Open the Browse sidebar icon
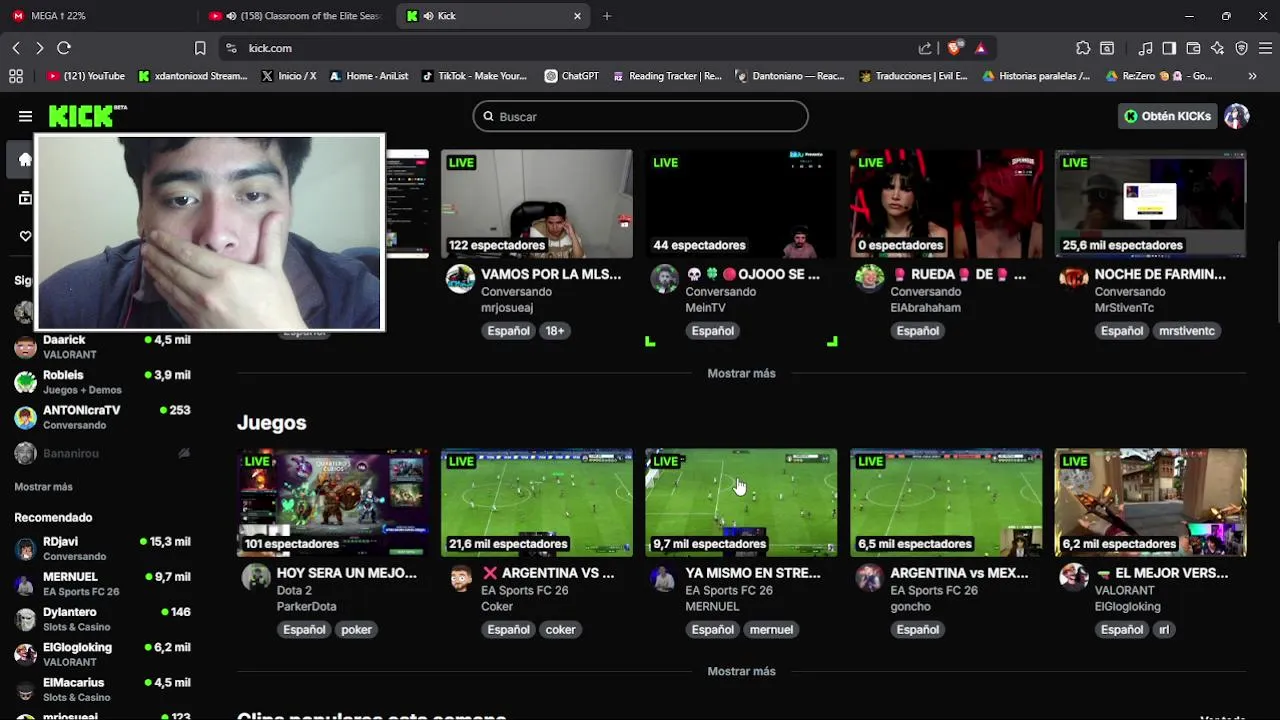The height and width of the screenshot is (720, 1280). click(x=26, y=198)
